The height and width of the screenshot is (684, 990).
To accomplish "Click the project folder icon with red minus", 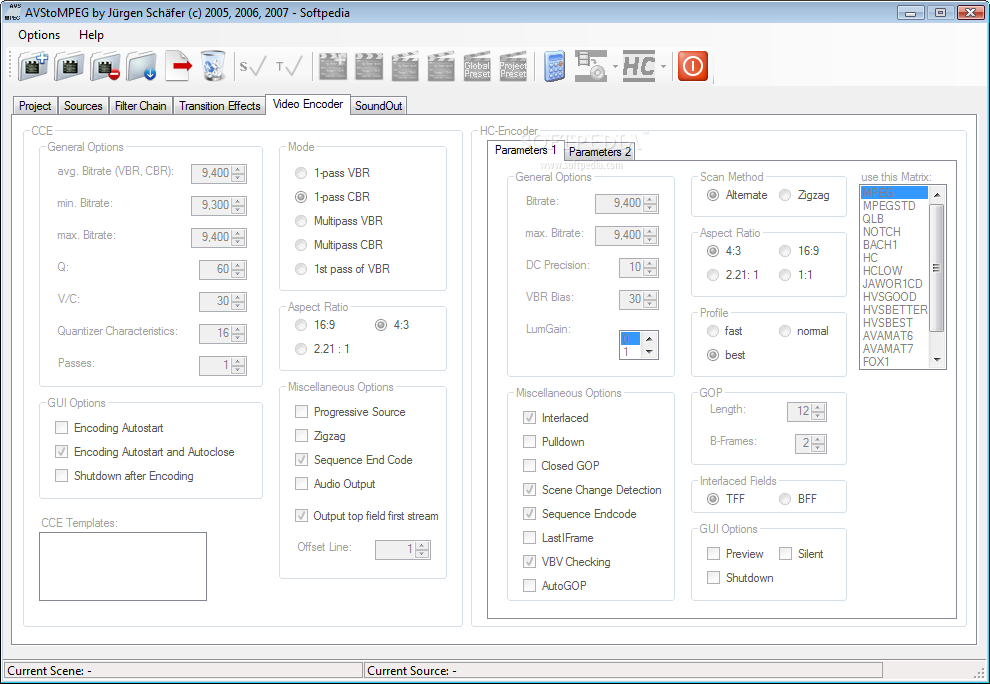I will (x=105, y=66).
